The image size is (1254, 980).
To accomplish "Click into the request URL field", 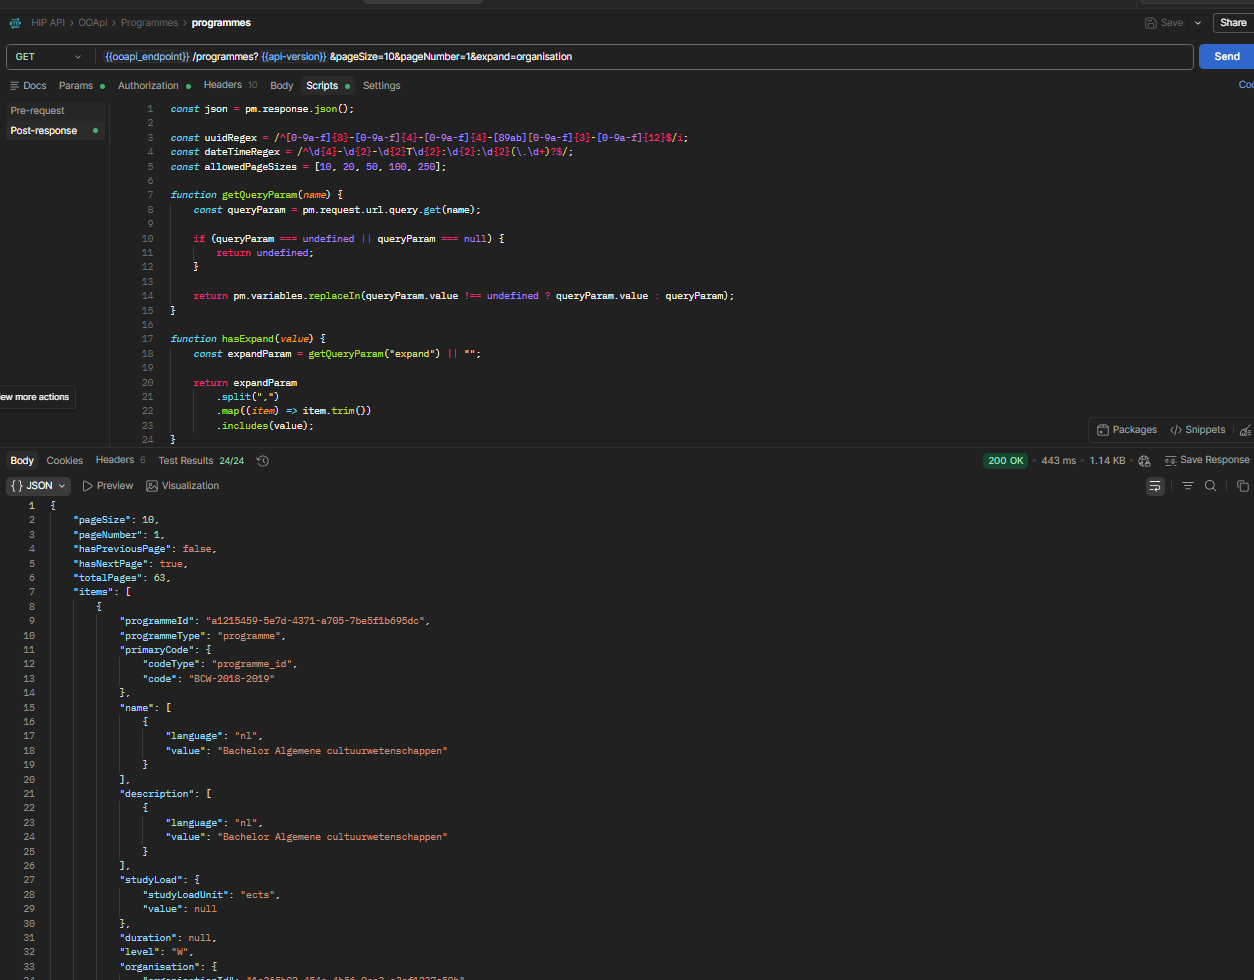I will click(x=643, y=57).
